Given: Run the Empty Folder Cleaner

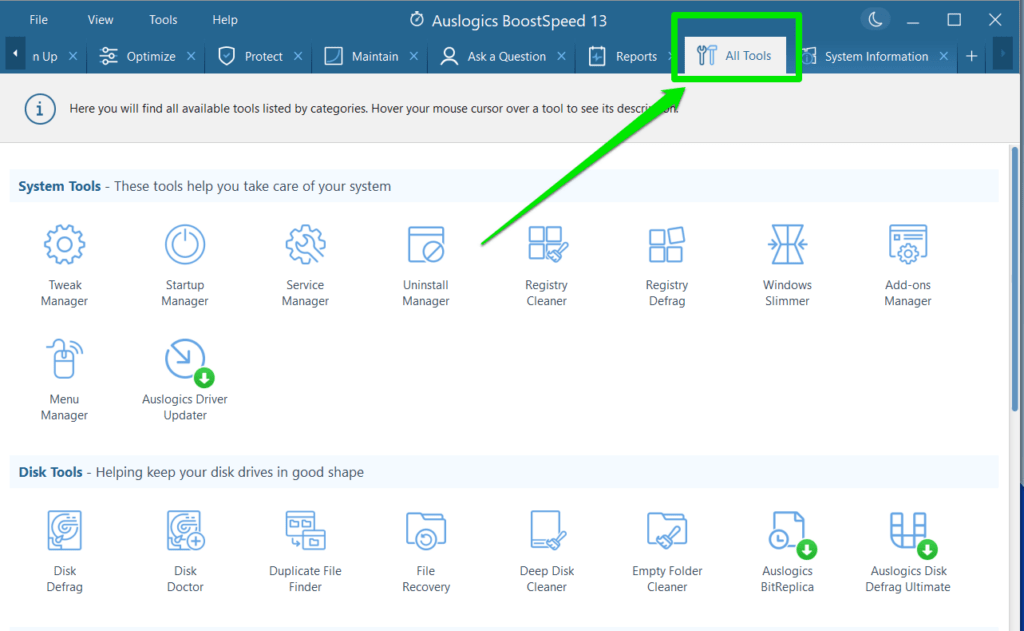Looking at the screenshot, I should pyautogui.click(x=666, y=548).
